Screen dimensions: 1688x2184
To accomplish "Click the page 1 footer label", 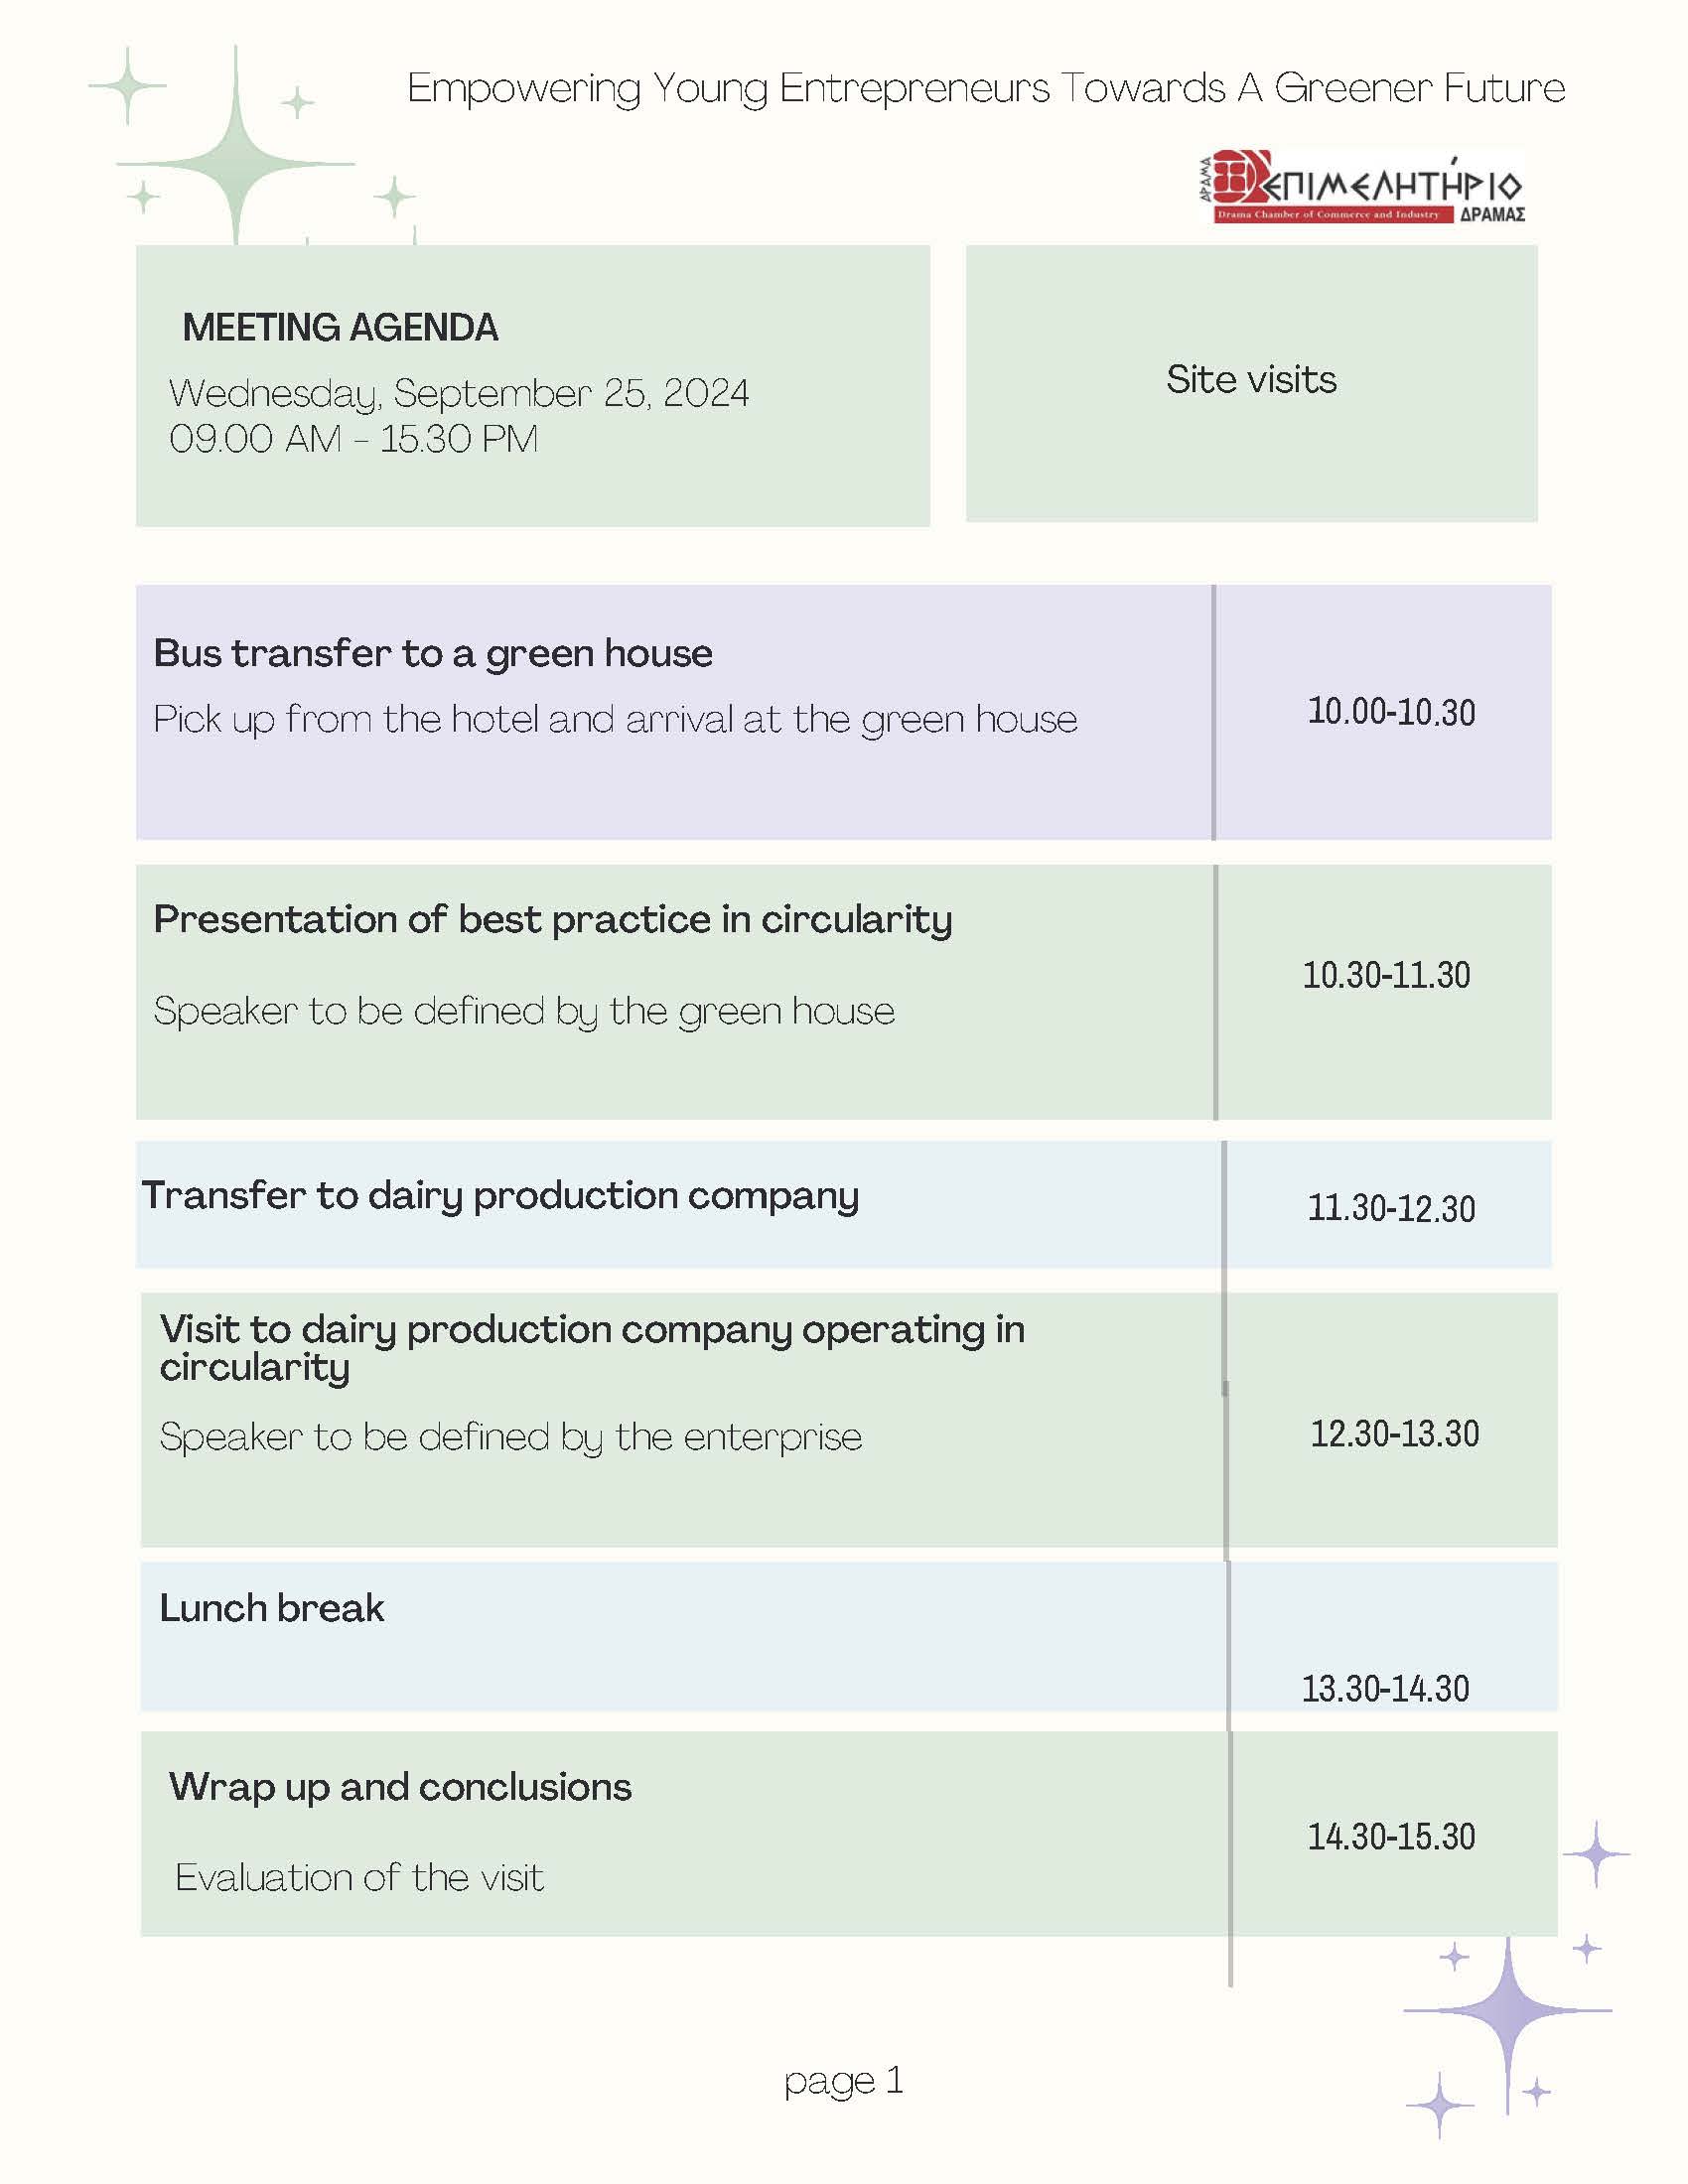I will pos(844,2081).
